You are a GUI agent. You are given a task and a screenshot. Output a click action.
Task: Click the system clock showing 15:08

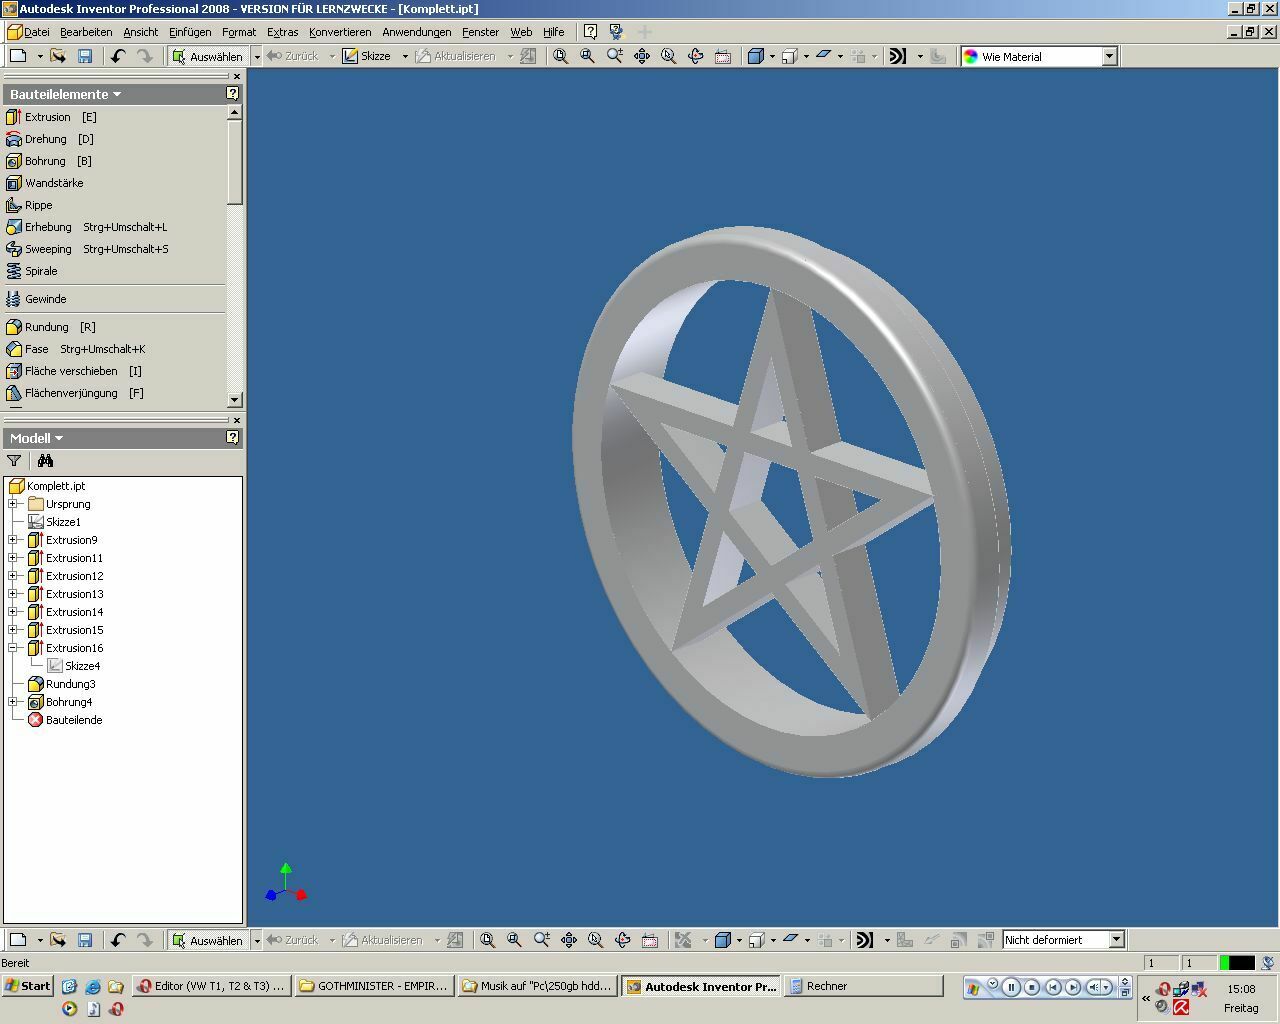pyautogui.click(x=1241, y=989)
